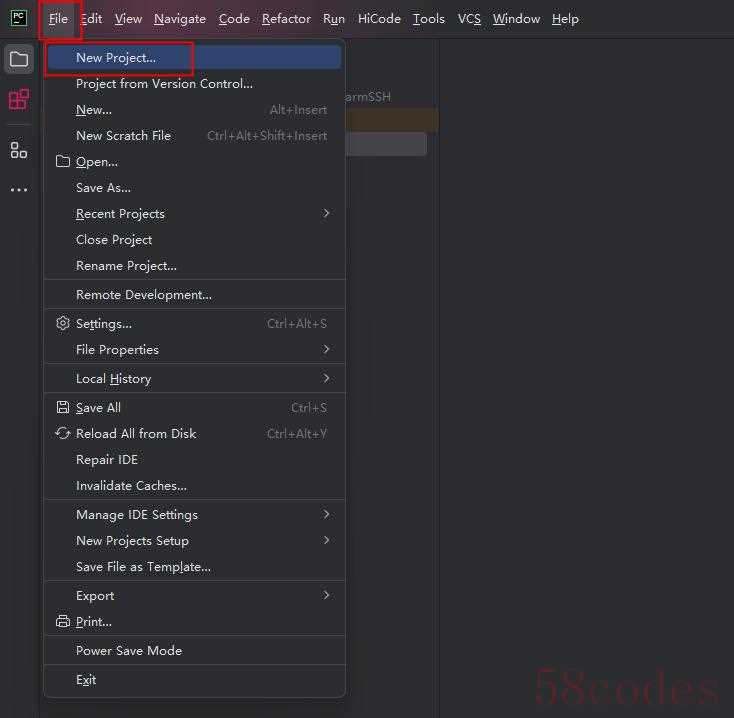The width and height of the screenshot is (734, 718).
Task: Open the Window menu
Action: (516, 19)
